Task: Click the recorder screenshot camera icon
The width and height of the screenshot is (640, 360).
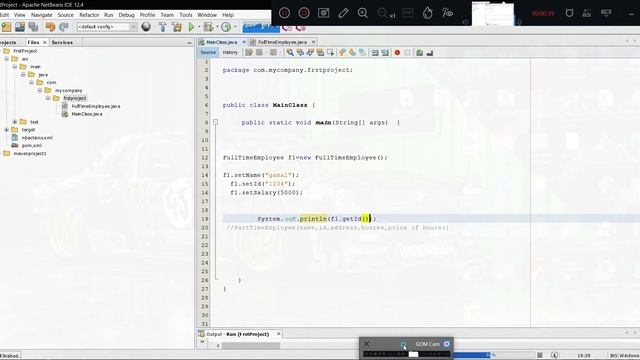Action: click(324, 13)
